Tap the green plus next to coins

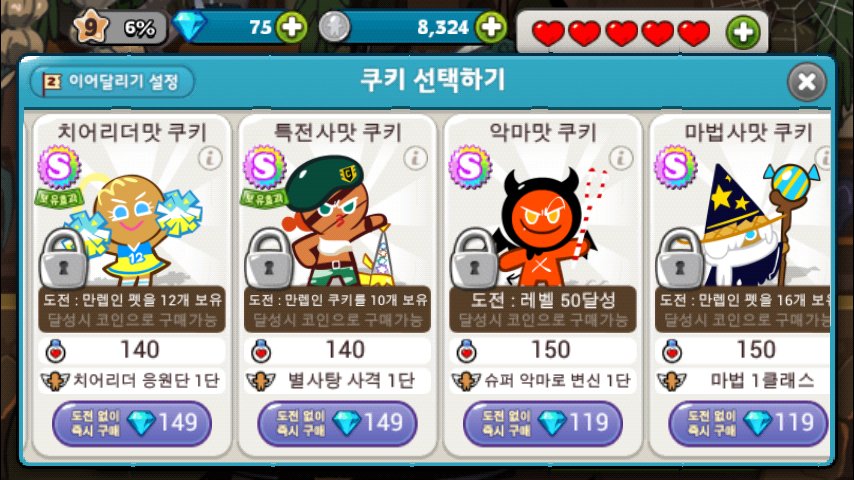click(491, 27)
